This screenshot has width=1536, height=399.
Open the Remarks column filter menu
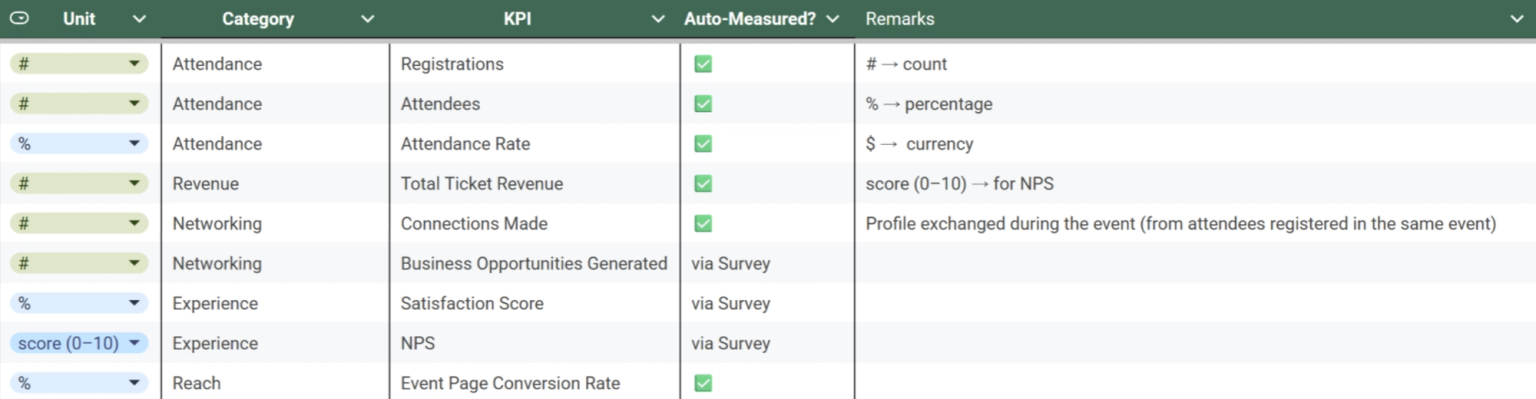coord(1516,19)
